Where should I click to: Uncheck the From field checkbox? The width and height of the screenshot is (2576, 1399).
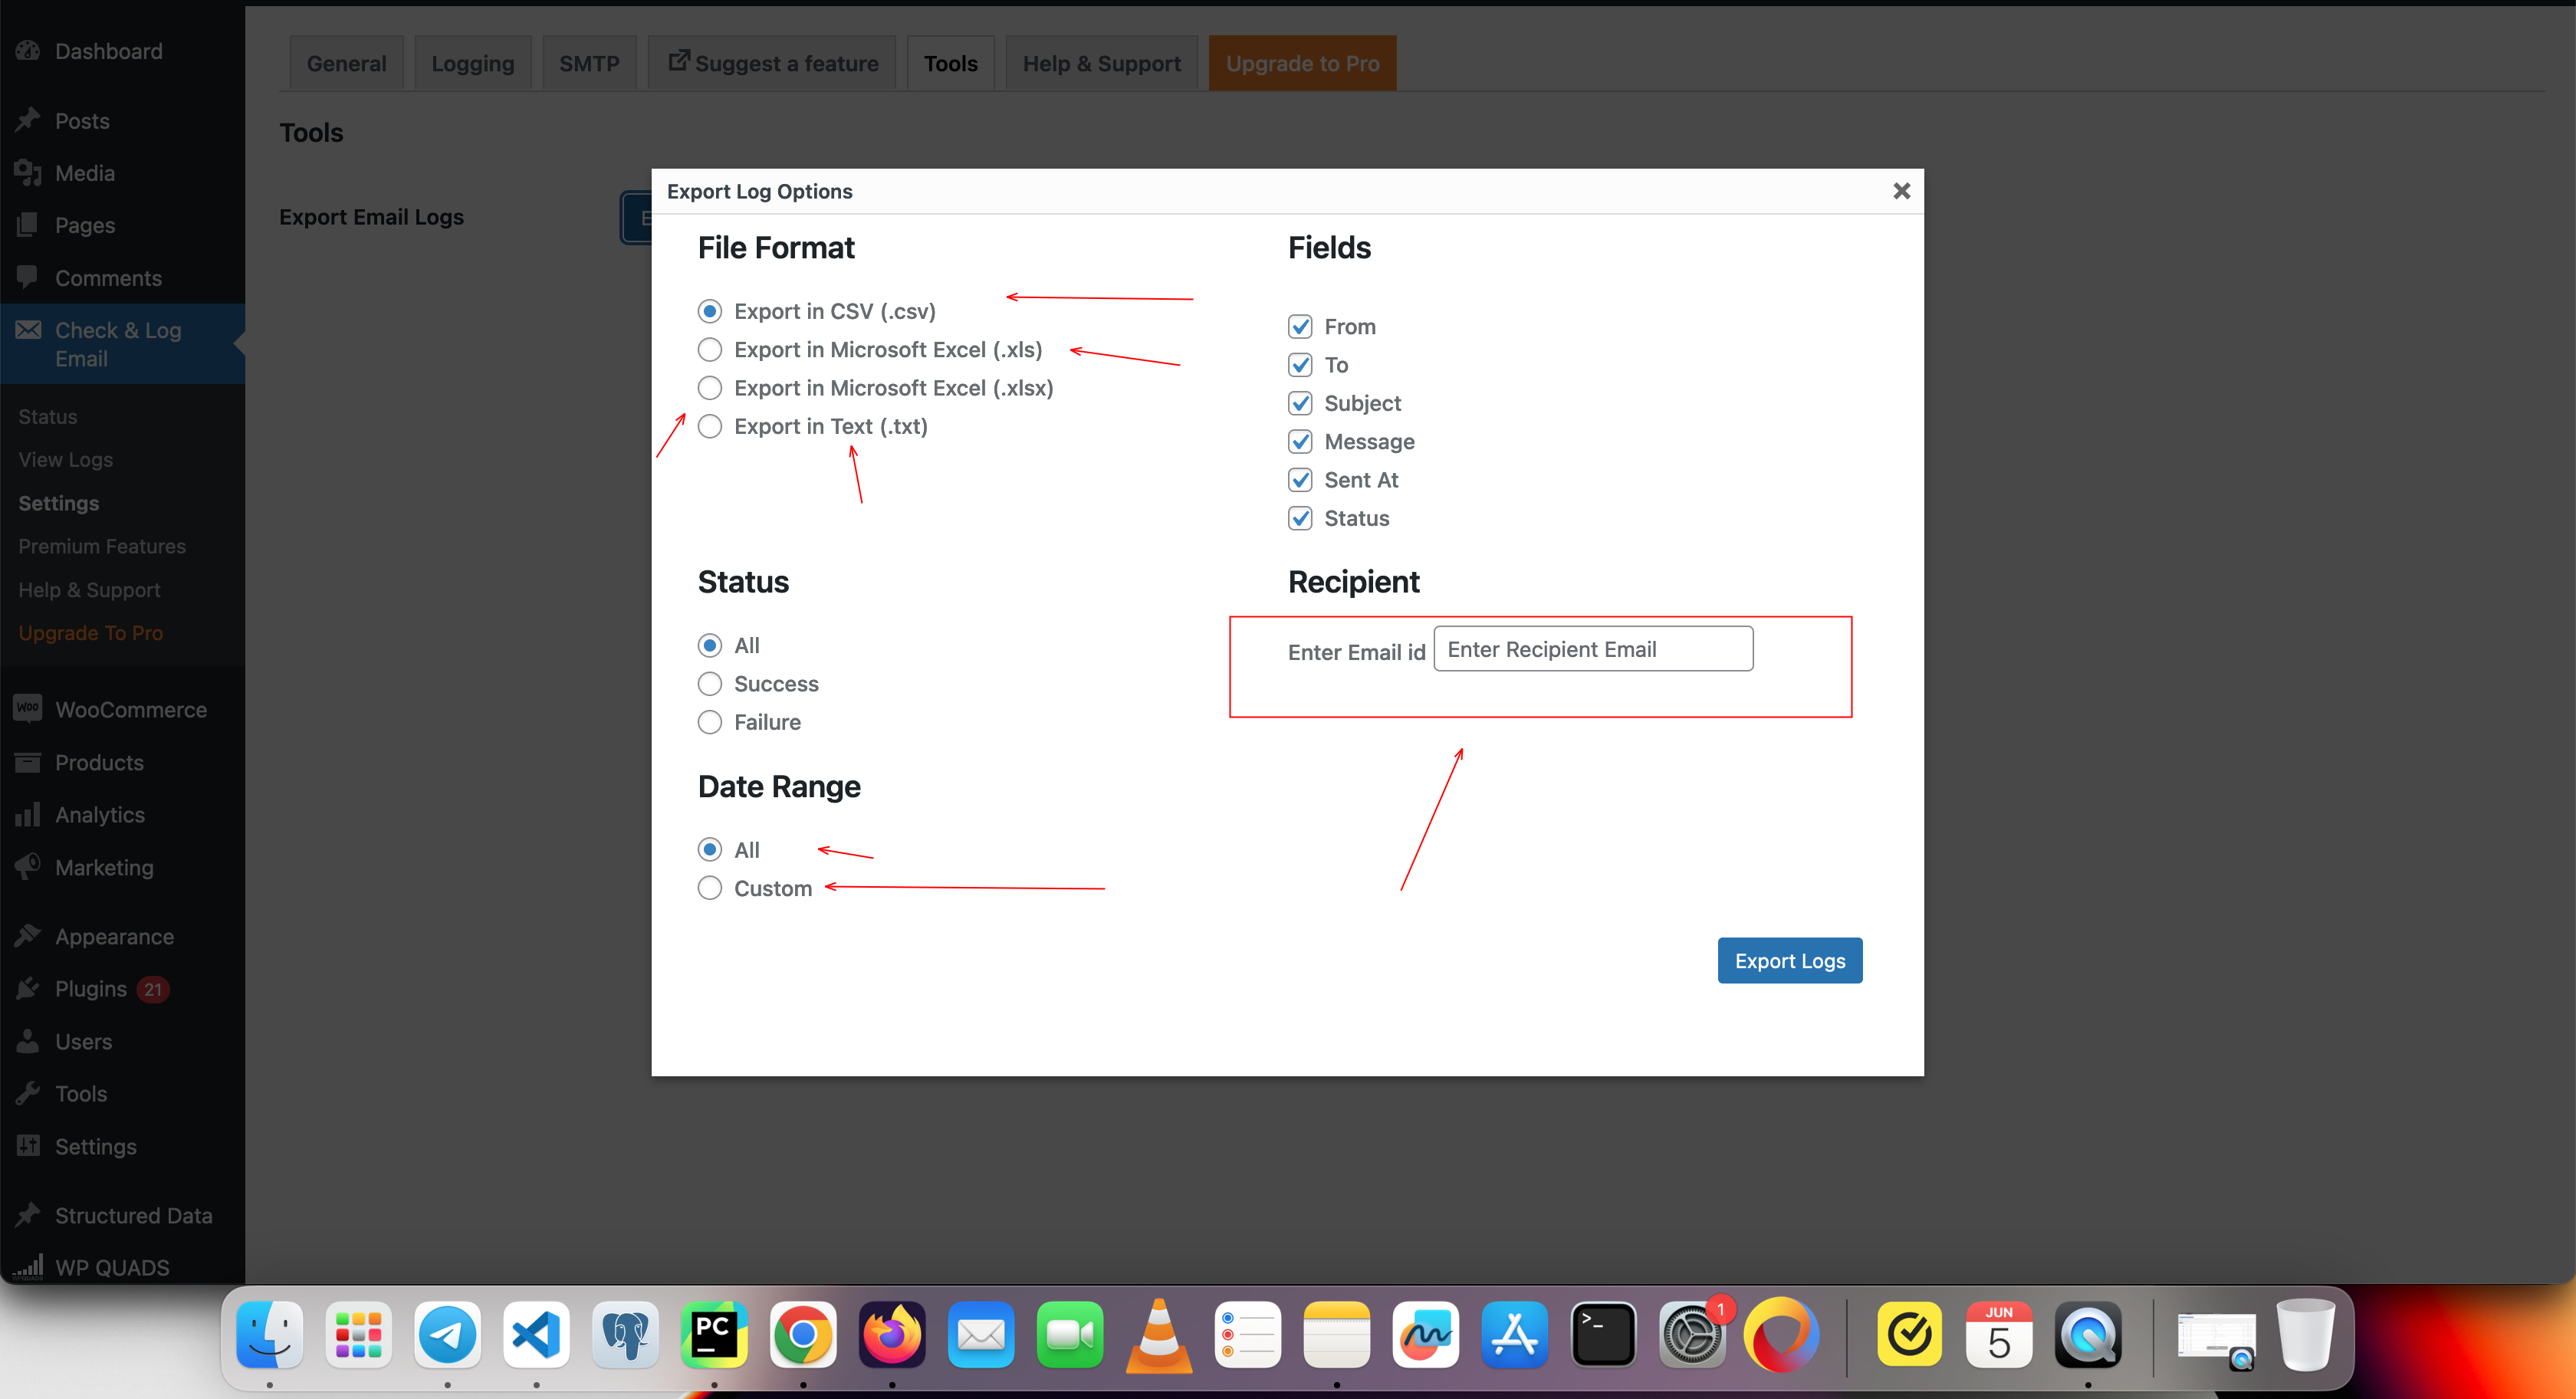1300,327
